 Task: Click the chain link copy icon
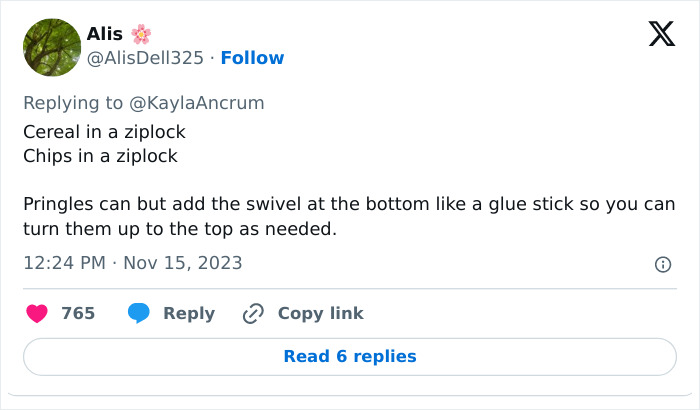coord(253,314)
